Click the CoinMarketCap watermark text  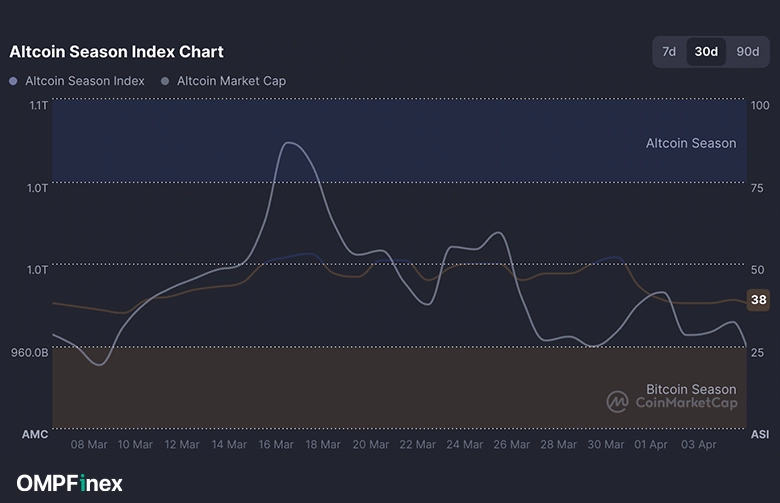(x=686, y=403)
